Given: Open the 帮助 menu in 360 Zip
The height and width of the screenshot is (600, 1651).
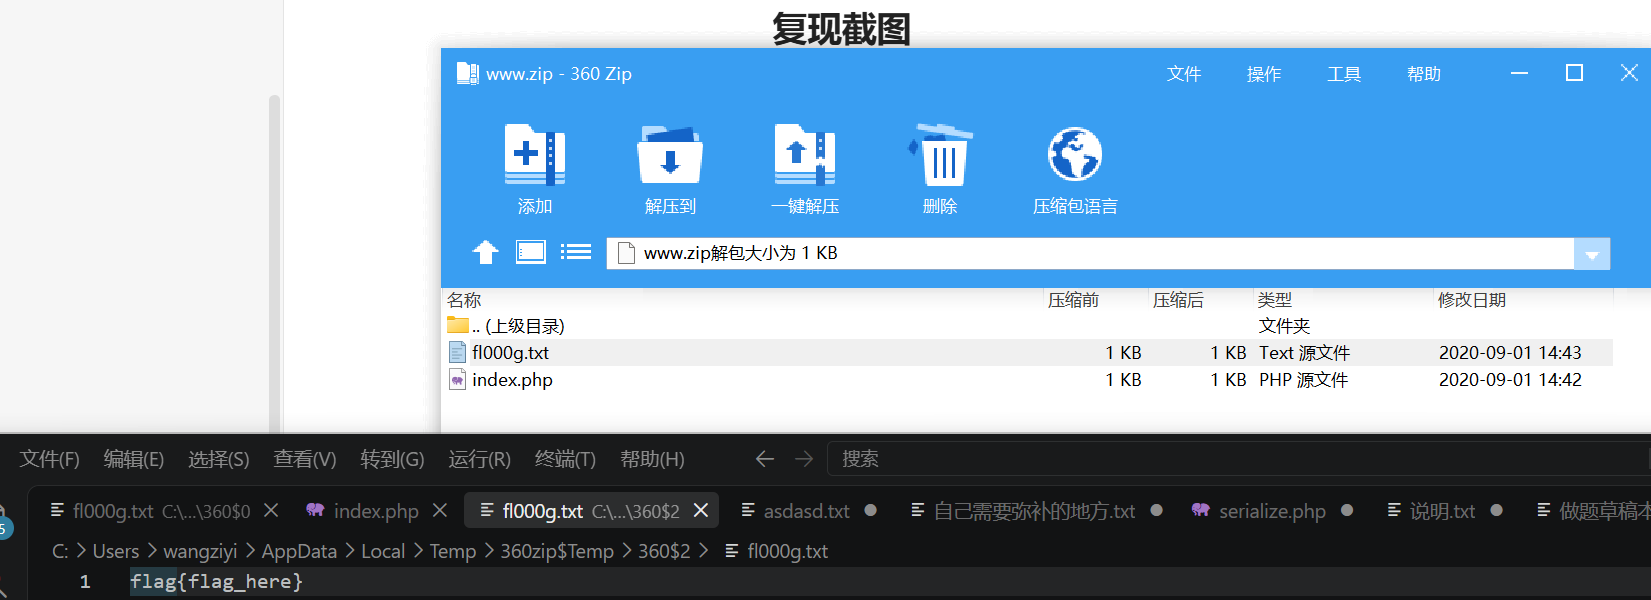Looking at the screenshot, I should (x=1424, y=74).
